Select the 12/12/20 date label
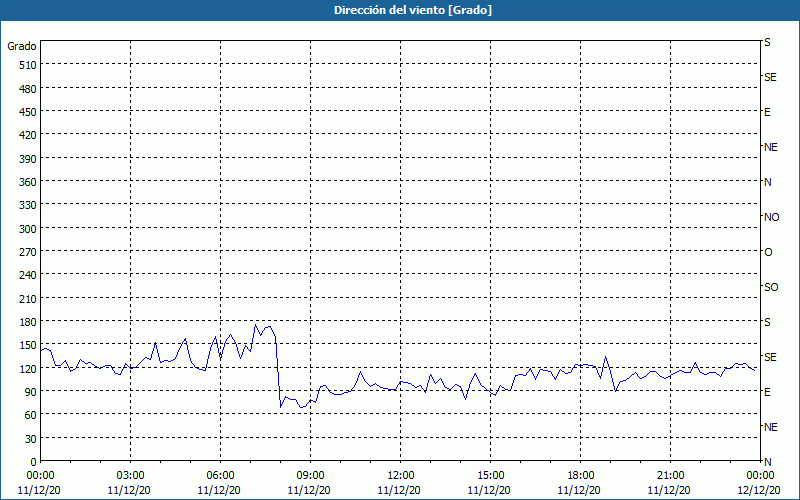This screenshot has width=800, height=500. 761,490
